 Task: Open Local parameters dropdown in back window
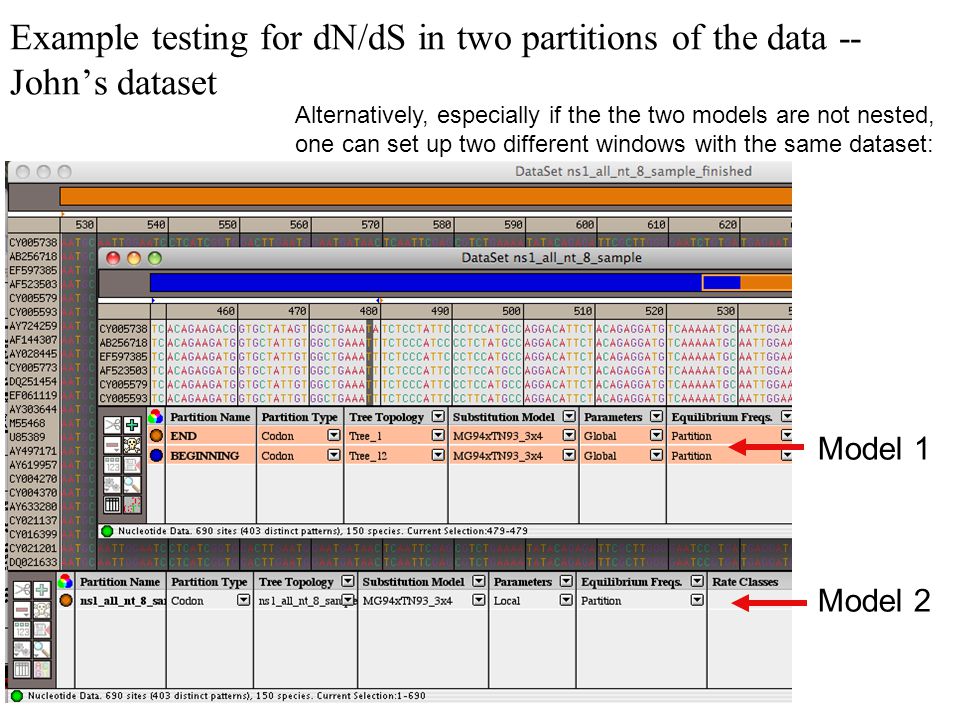click(566, 601)
